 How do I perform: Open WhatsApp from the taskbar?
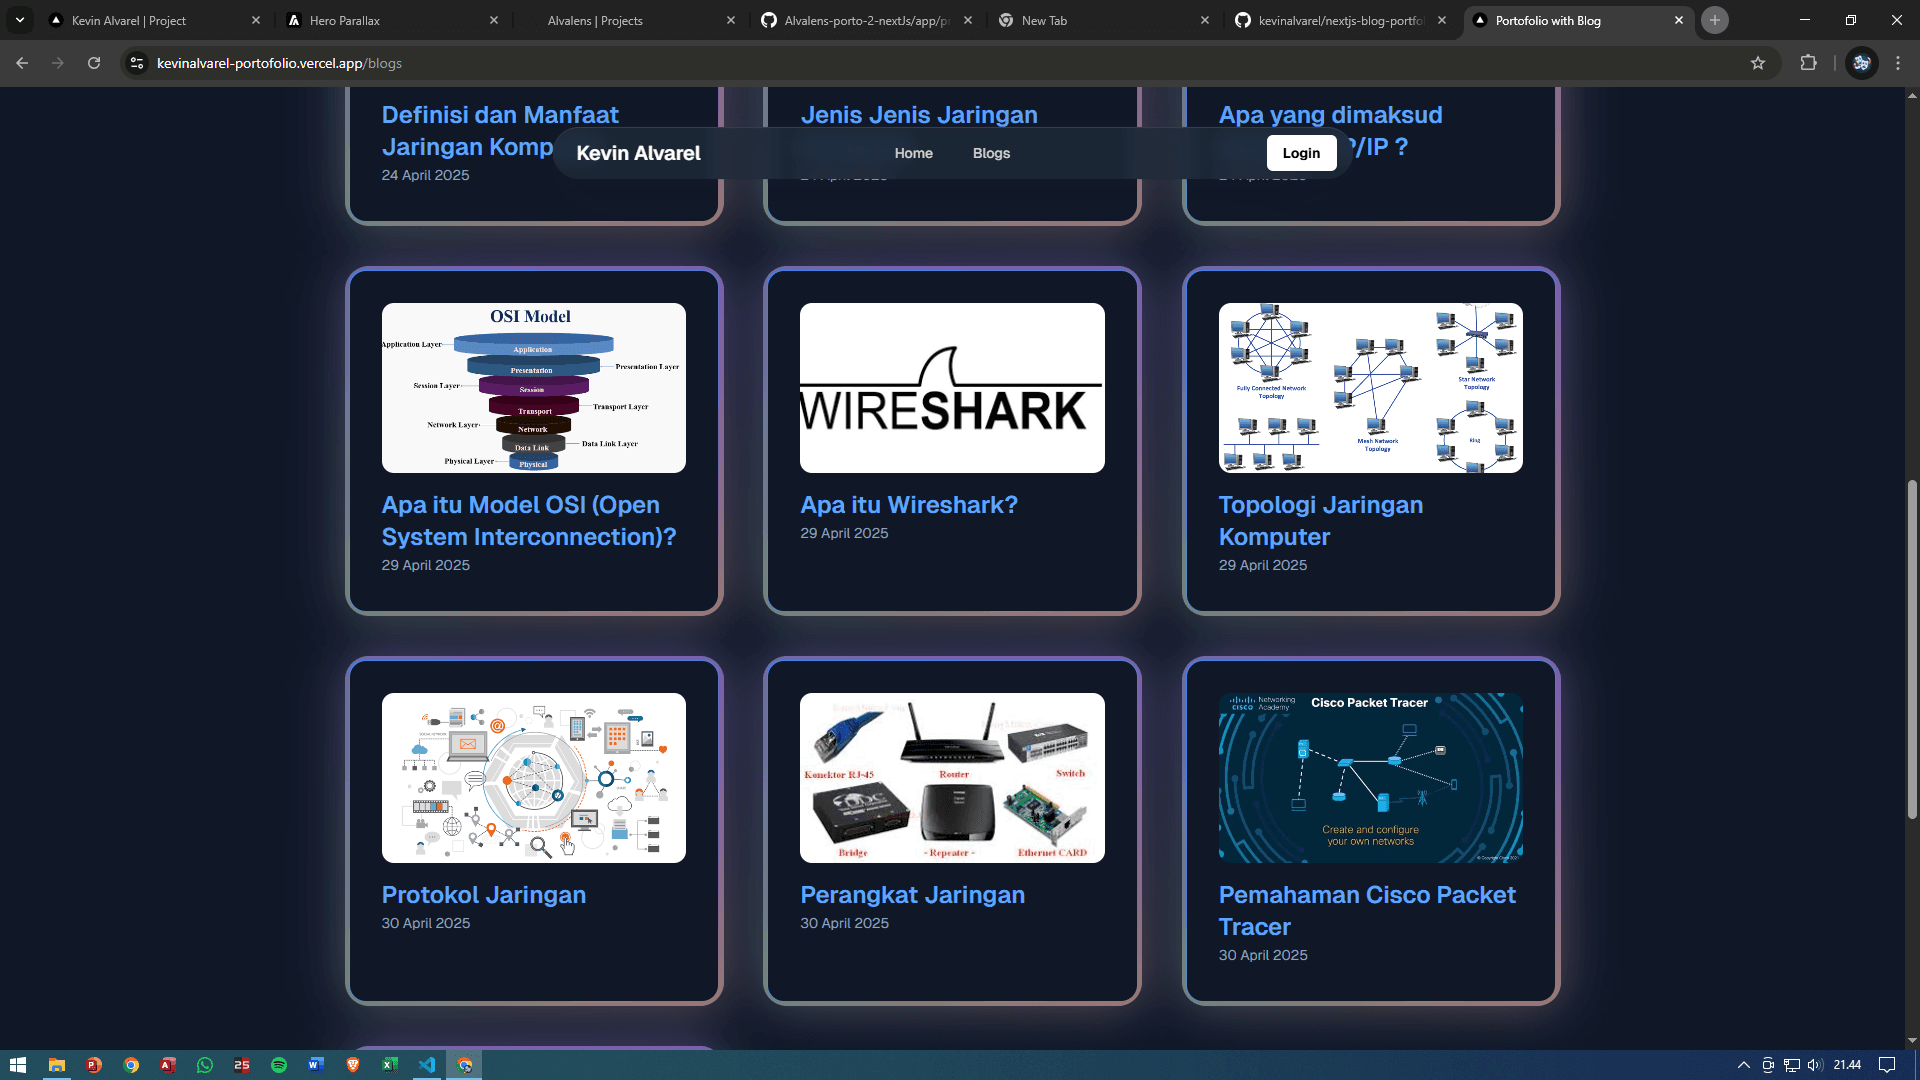[205, 1065]
